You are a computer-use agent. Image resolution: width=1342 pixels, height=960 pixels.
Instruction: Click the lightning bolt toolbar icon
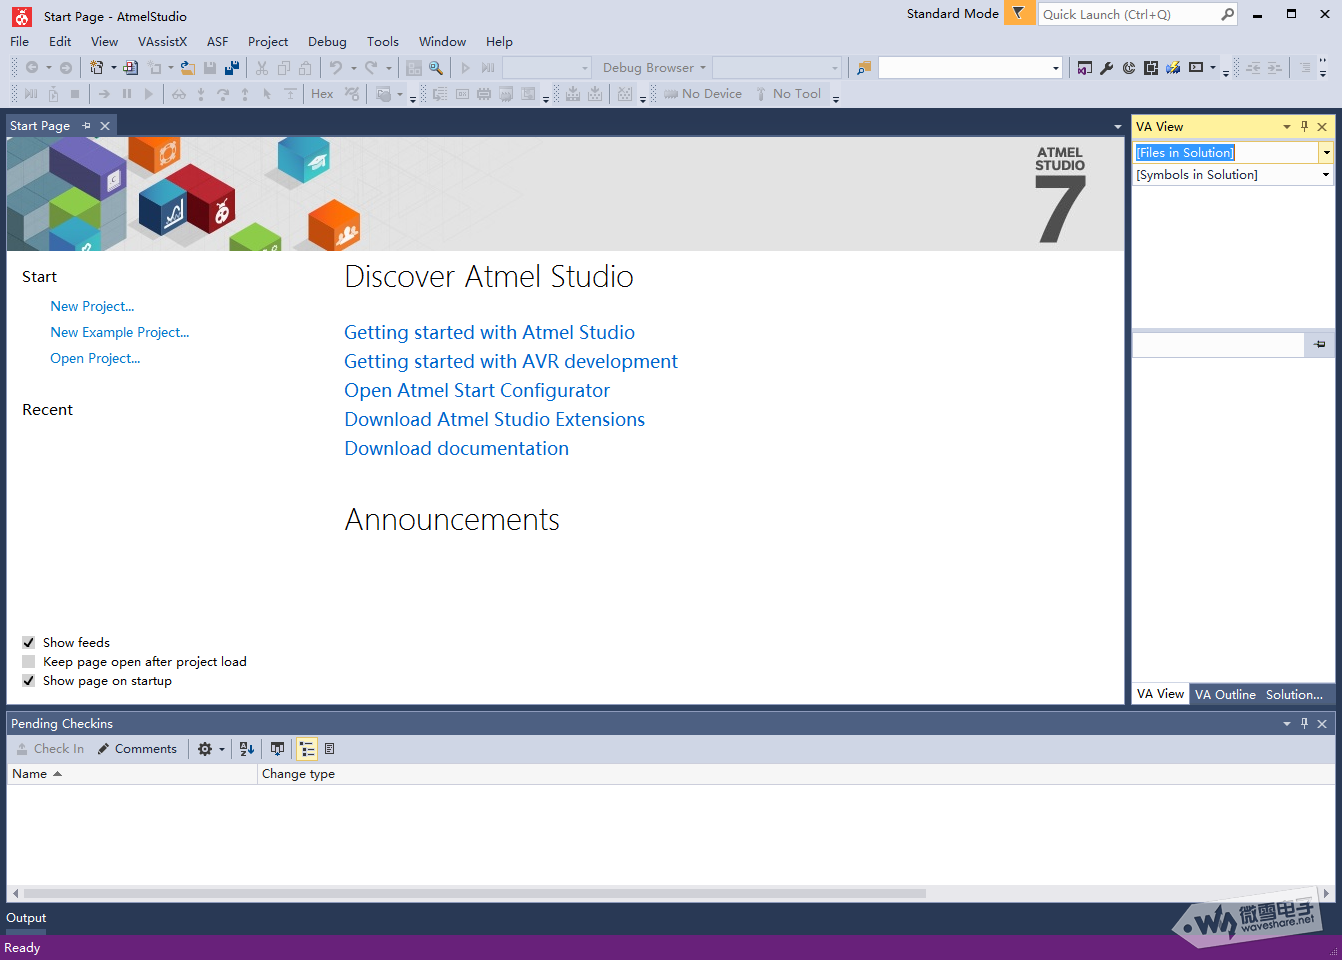point(1173,68)
